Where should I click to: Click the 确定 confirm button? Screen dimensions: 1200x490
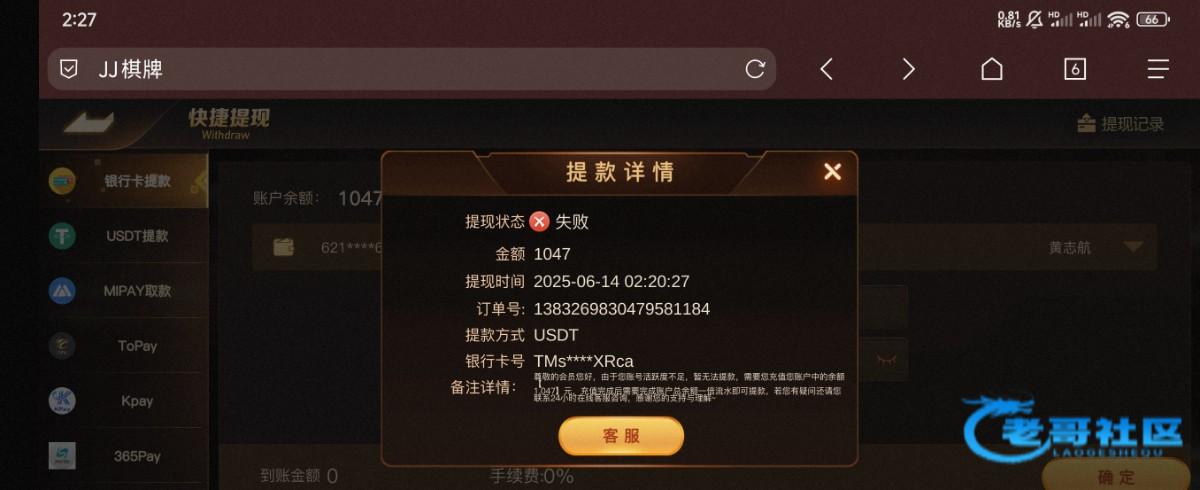1116,477
